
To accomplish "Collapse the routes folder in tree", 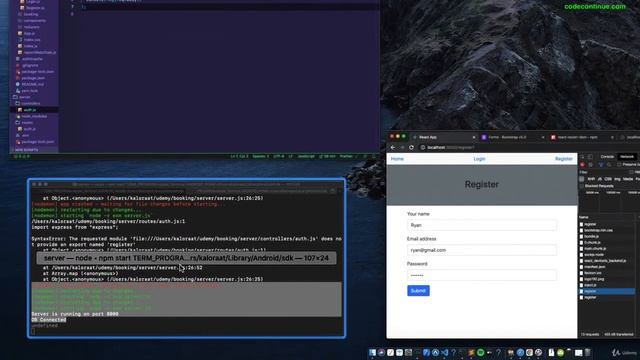I will [x=27, y=122].
